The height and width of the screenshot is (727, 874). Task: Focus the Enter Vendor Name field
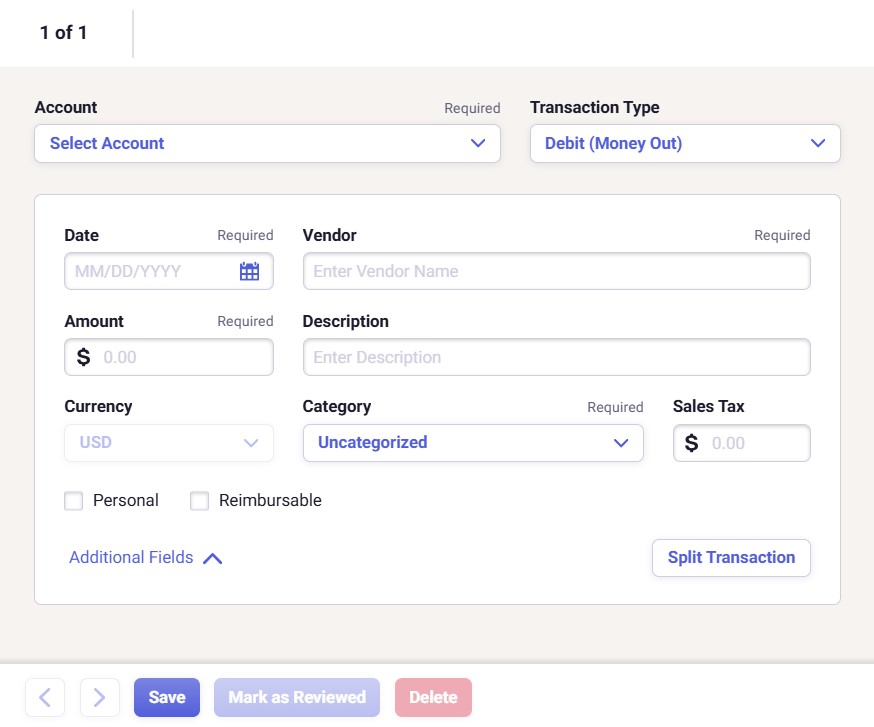556,271
